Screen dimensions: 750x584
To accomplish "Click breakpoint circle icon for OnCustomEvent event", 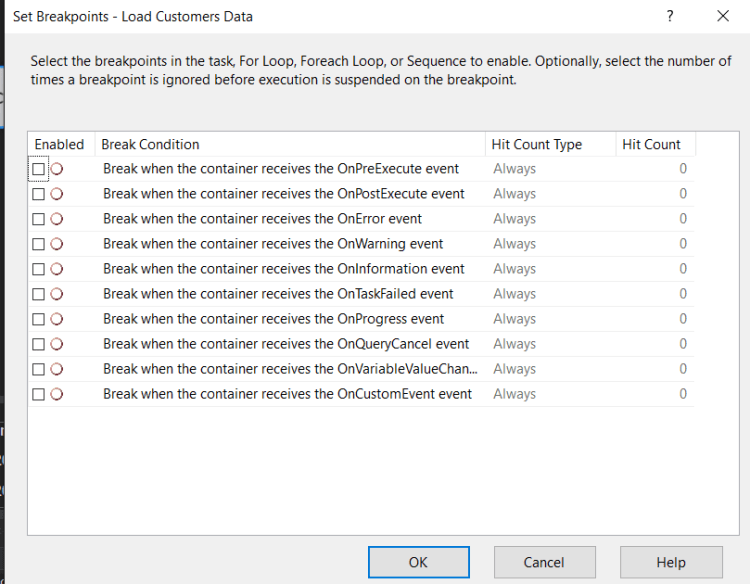I will 57,394.
